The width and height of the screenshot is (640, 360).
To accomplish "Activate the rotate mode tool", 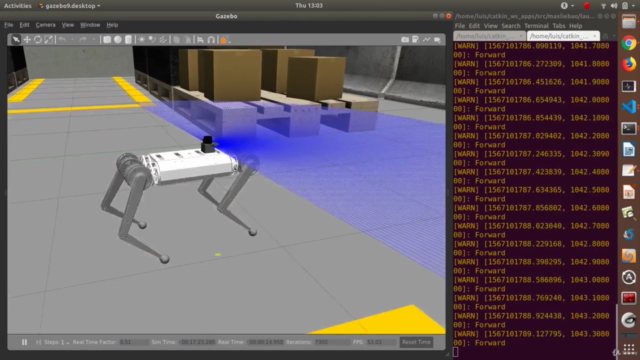I will coord(38,40).
